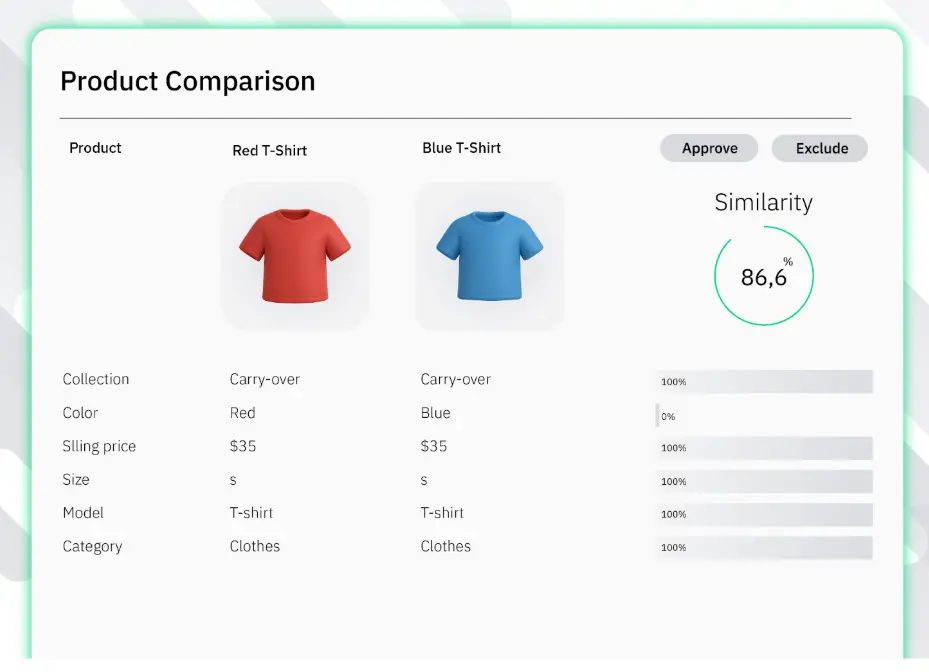Select the Category row label

[x=92, y=546]
